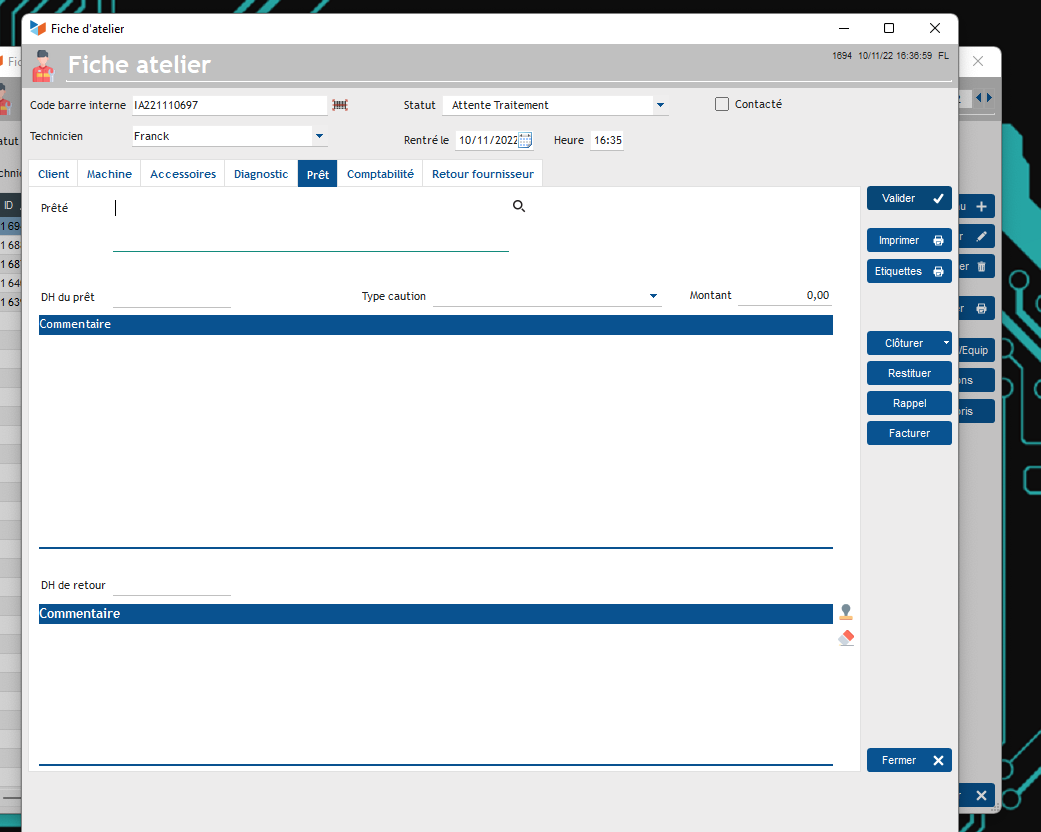This screenshot has width=1041, height=832.
Task: Select the Retour fournisseur tab
Action: pos(482,174)
